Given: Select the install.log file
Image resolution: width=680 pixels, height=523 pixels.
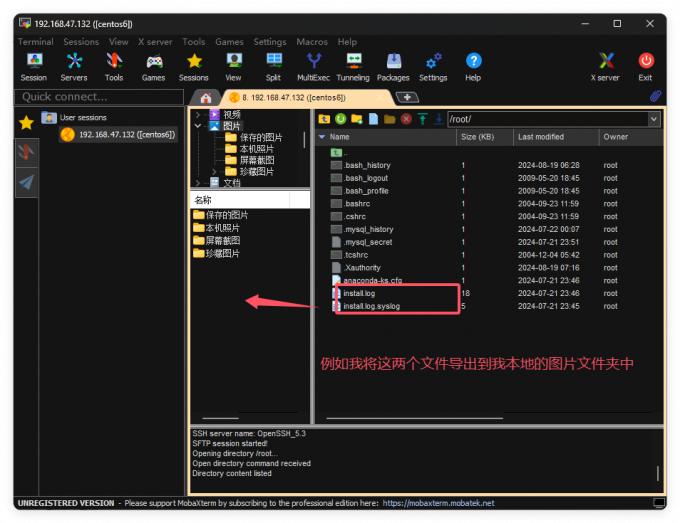Looking at the screenshot, I should pos(359,294).
